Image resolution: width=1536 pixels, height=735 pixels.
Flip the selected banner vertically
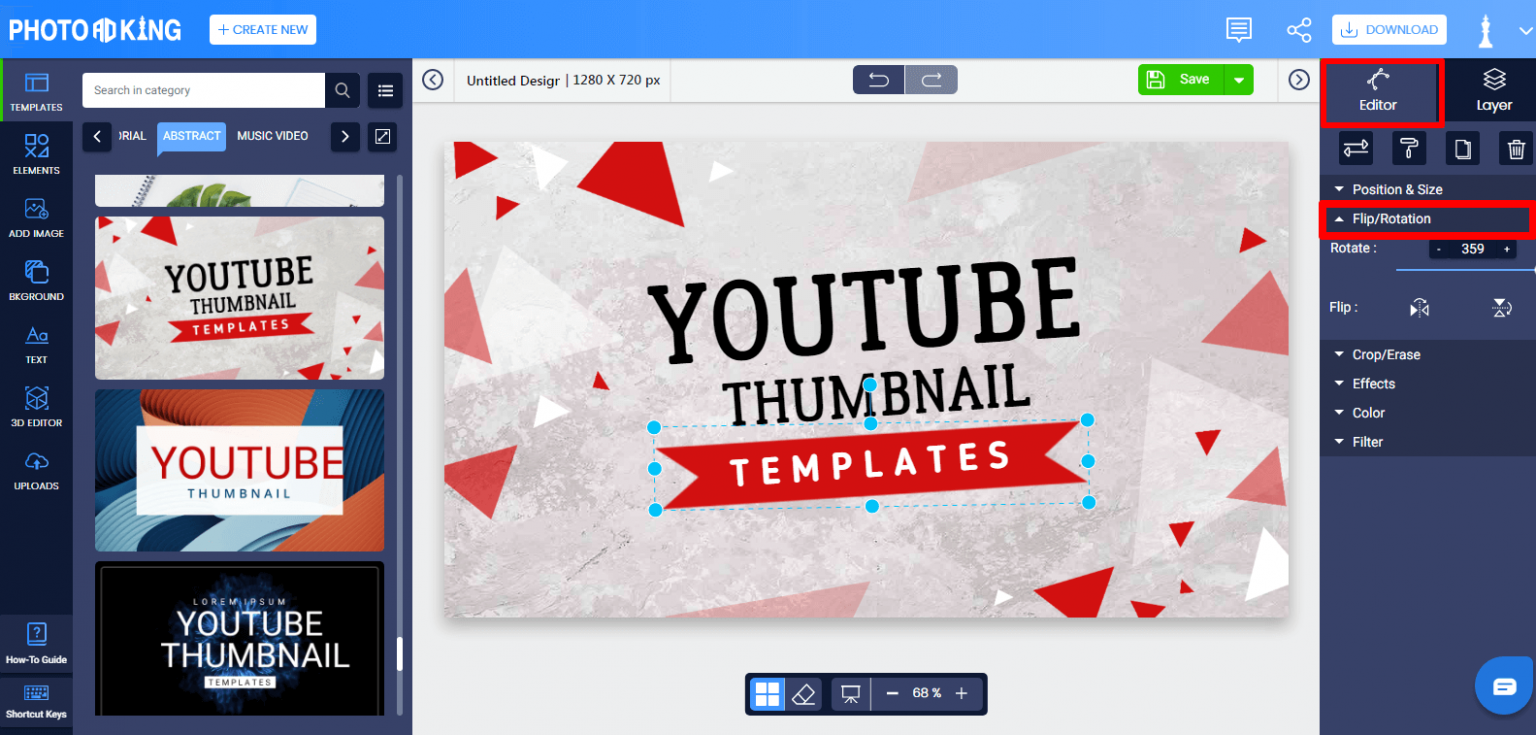[x=1501, y=307]
